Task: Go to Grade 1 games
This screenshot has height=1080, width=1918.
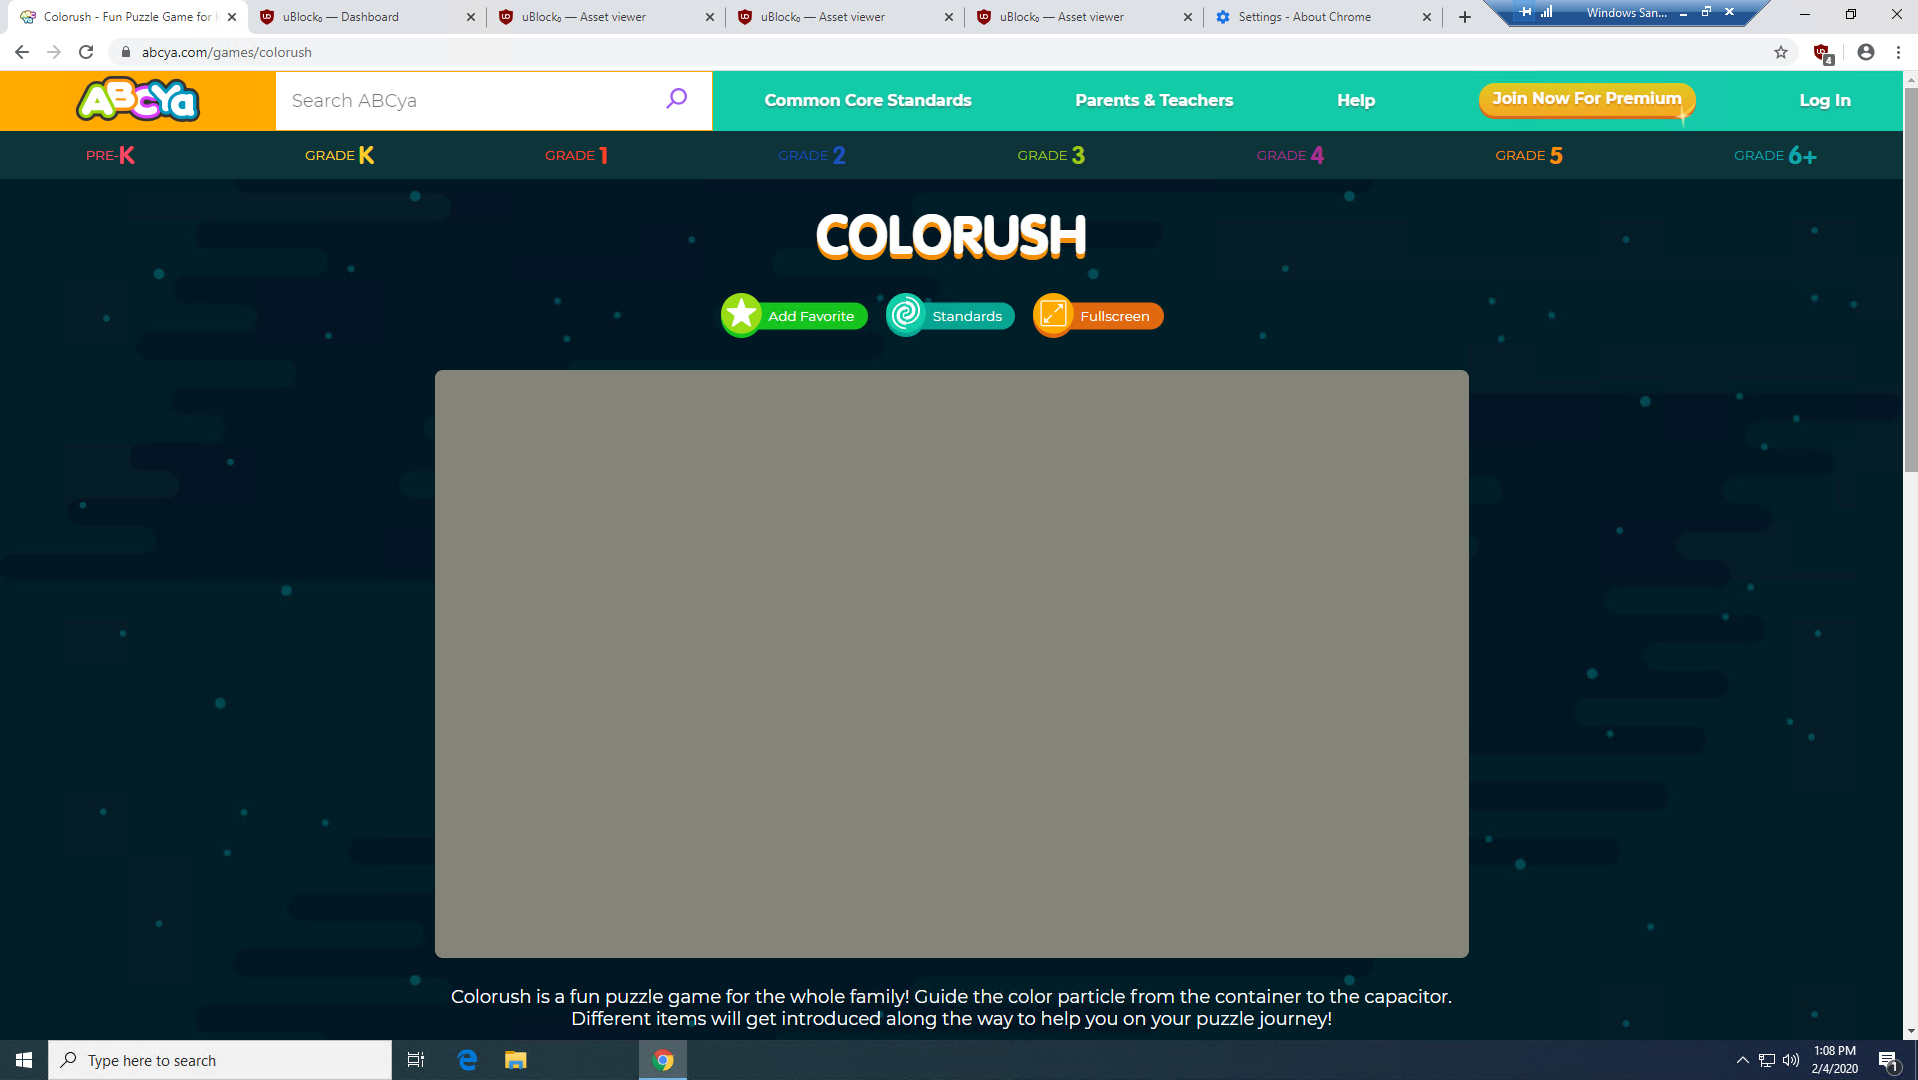Action: (577, 155)
